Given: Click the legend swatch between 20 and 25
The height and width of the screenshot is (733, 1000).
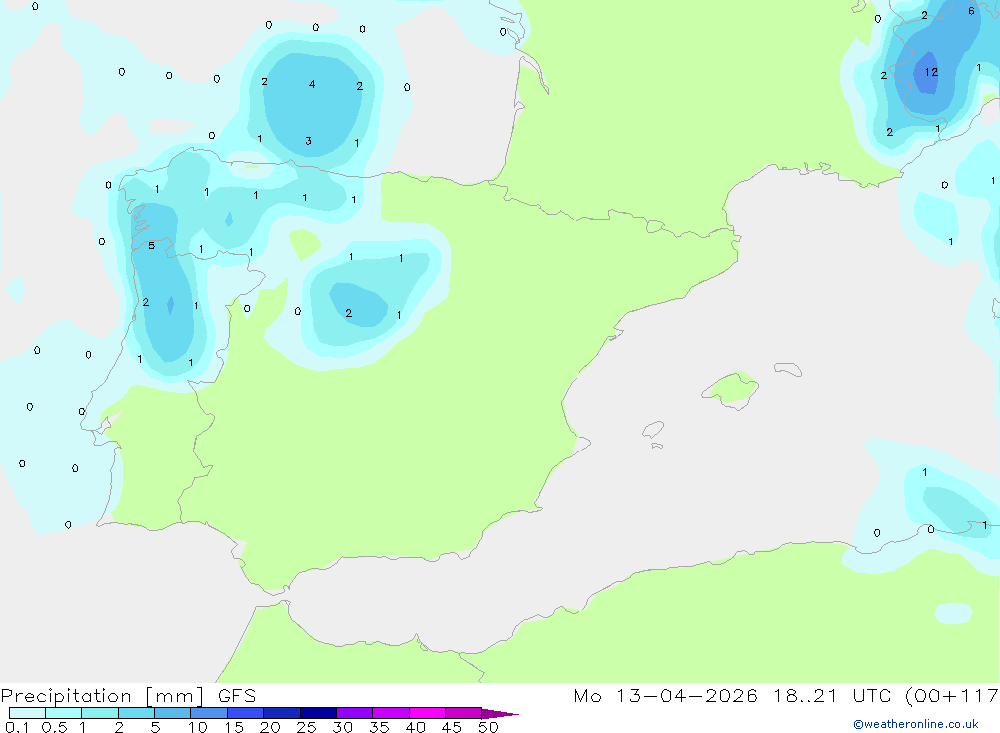Looking at the screenshot, I should (x=281, y=713).
